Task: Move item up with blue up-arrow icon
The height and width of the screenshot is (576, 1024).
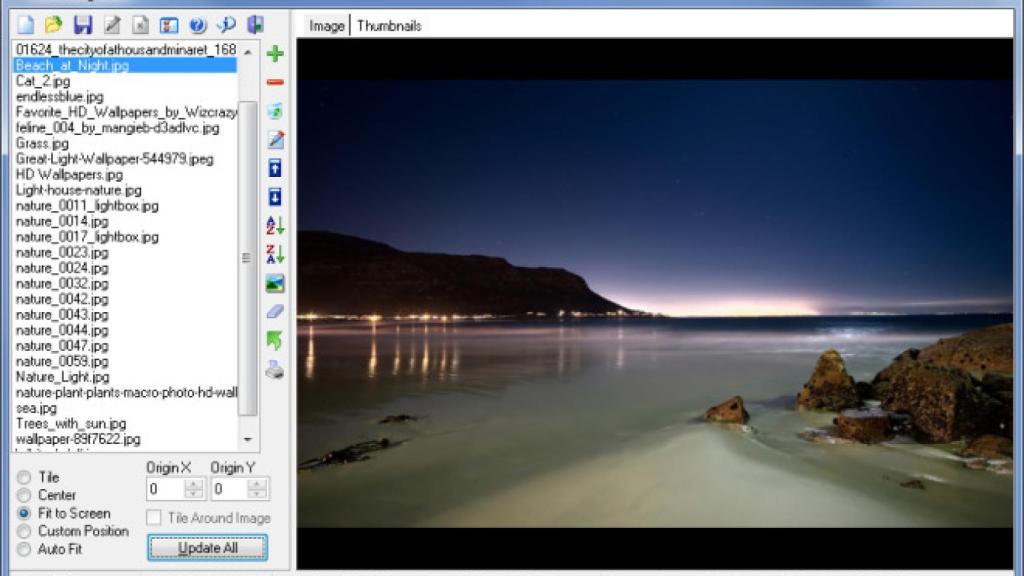Action: (275, 168)
